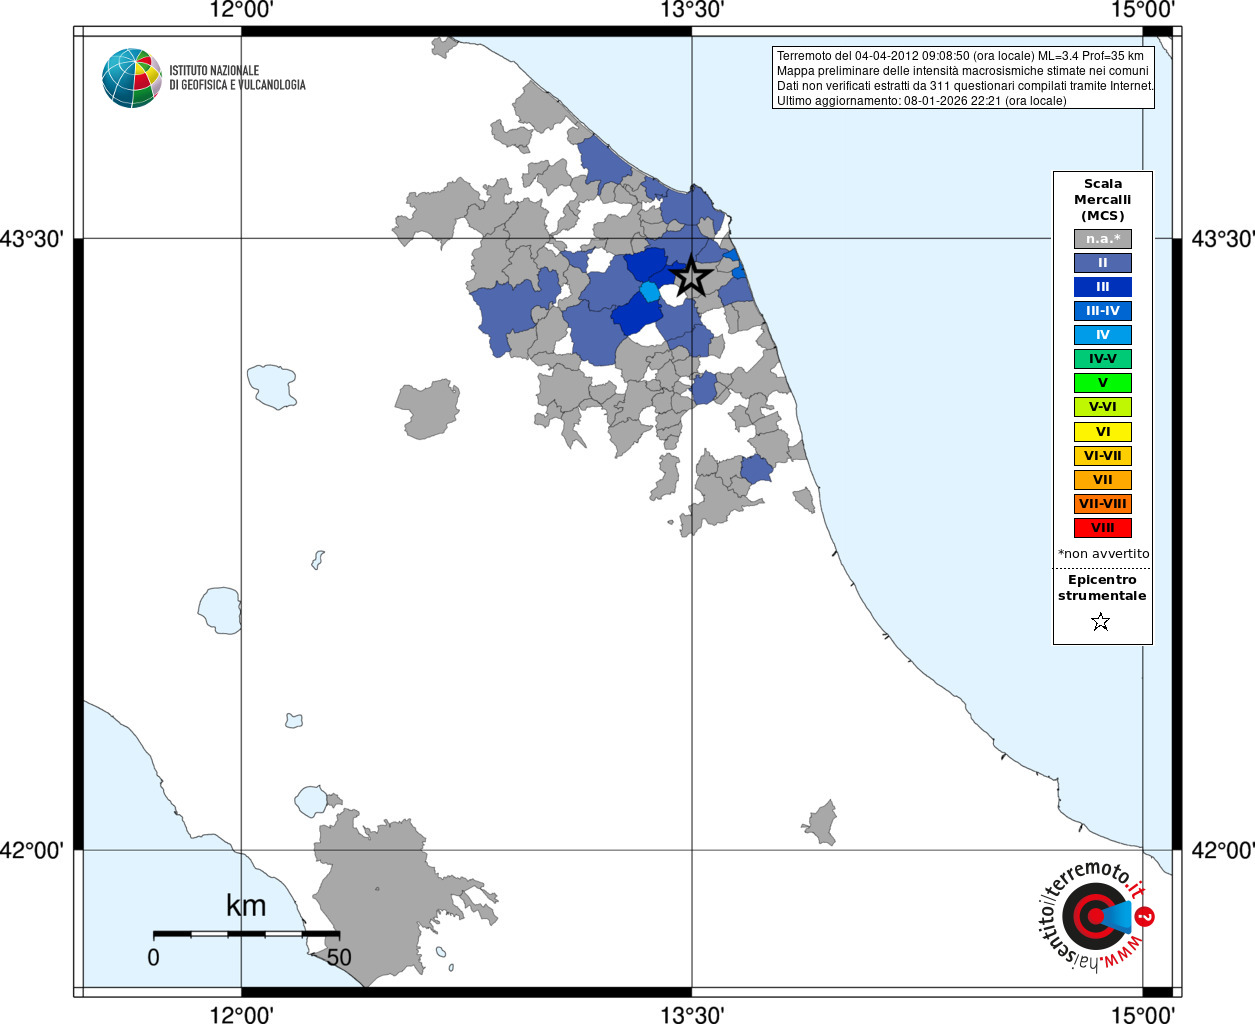Click the black and white scale bar
The width and height of the screenshot is (1255, 1024).
click(x=246, y=934)
